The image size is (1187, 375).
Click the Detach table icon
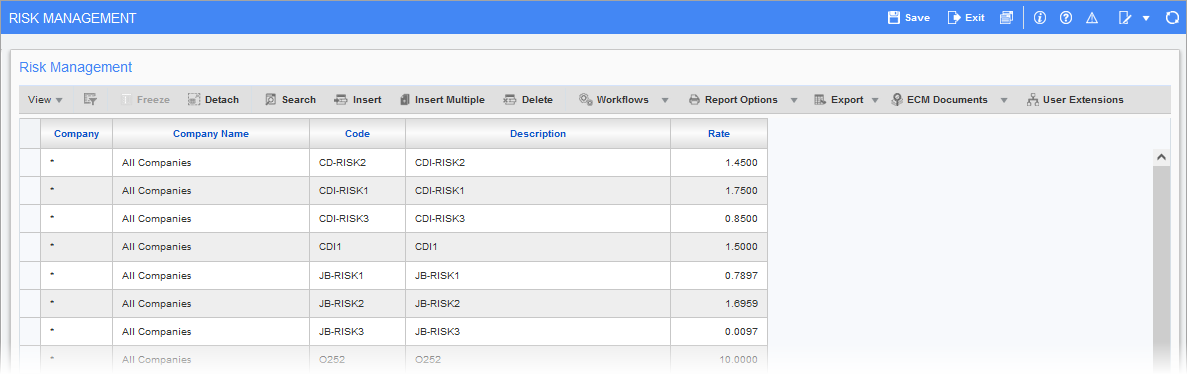tap(213, 99)
